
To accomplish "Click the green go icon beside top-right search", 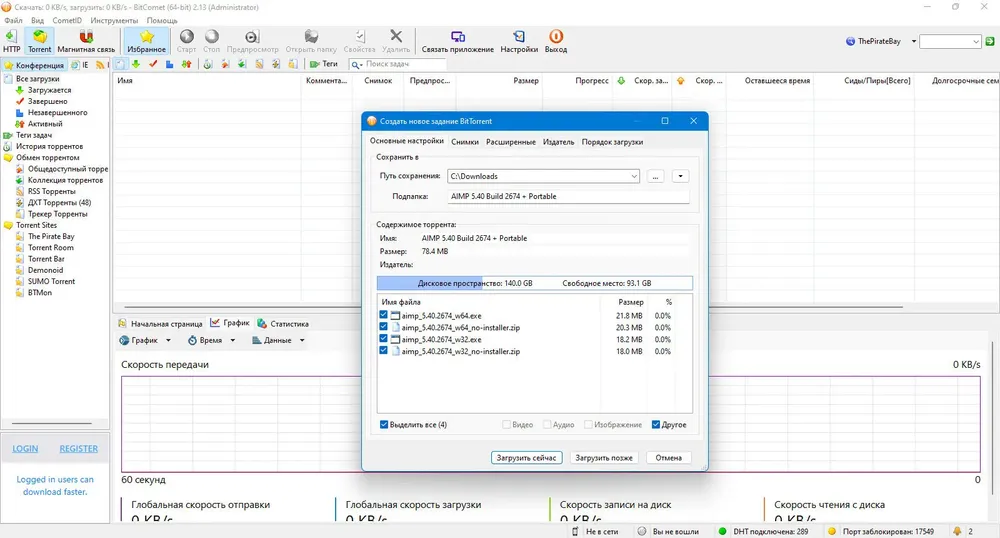I will coord(990,41).
